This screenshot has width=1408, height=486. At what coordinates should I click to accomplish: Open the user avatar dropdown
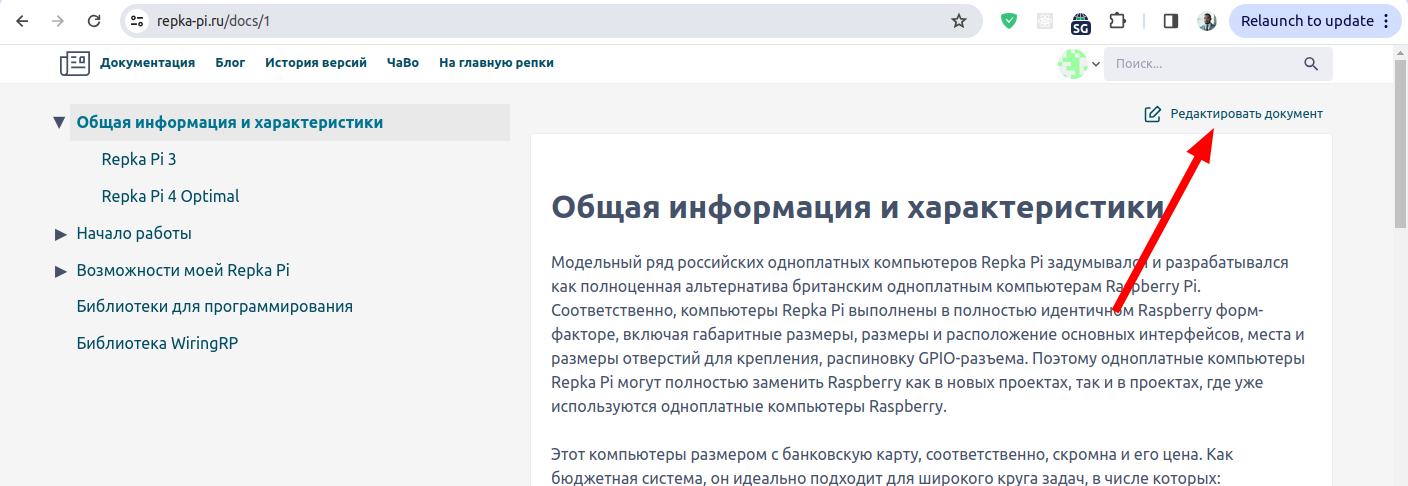[x=1079, y=64]
